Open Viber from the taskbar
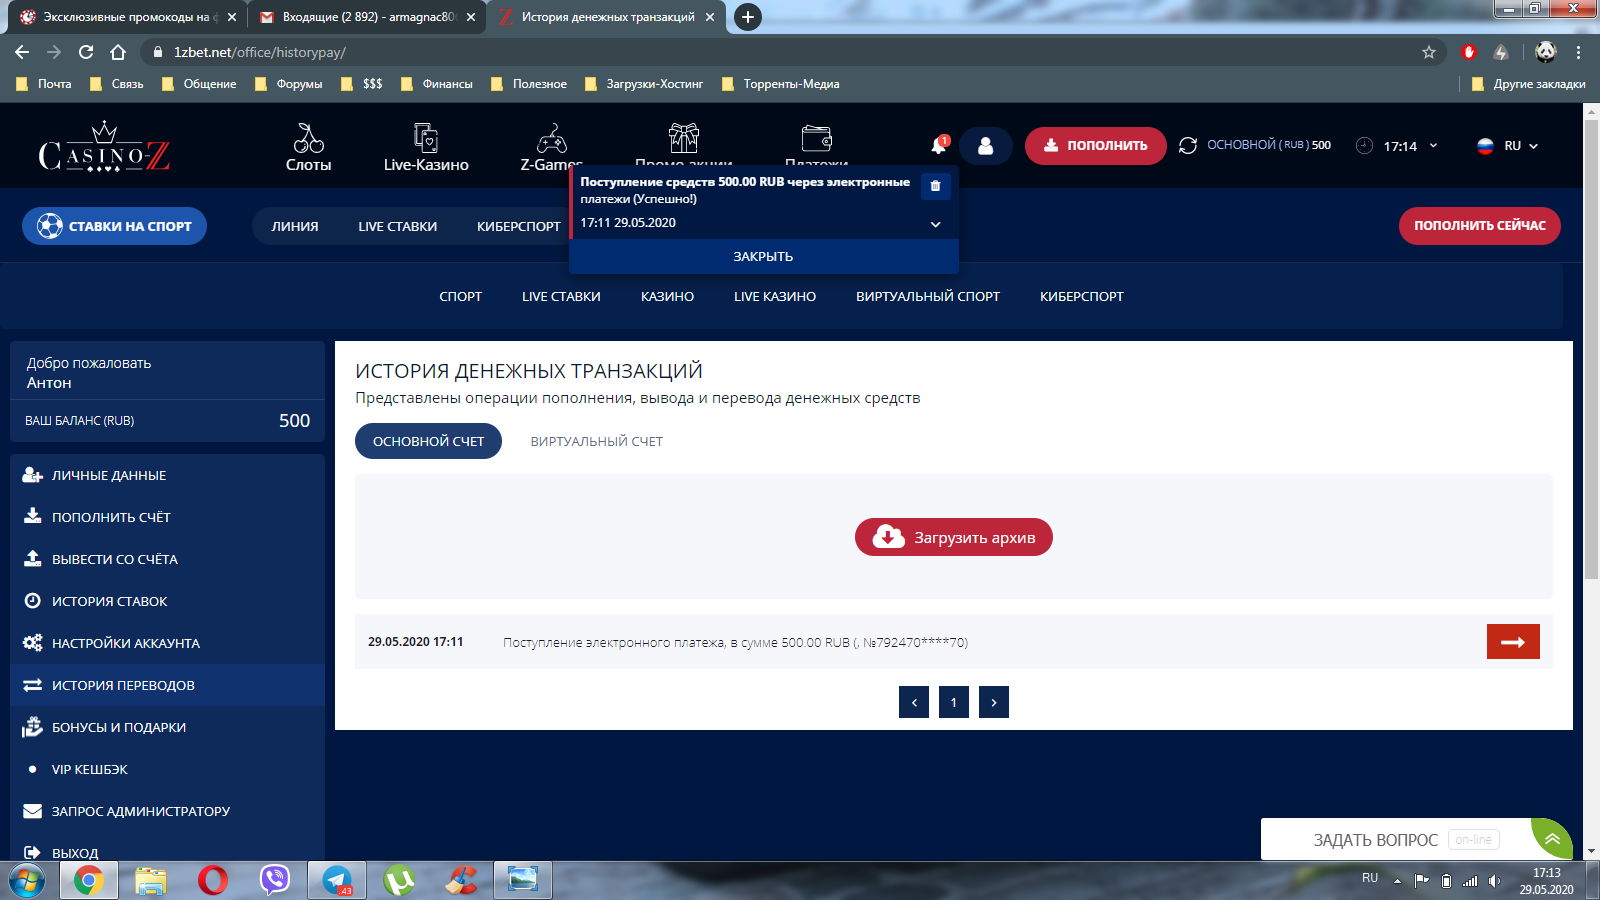The width and height of the screenshot is (1600, 900). point(274,880)
